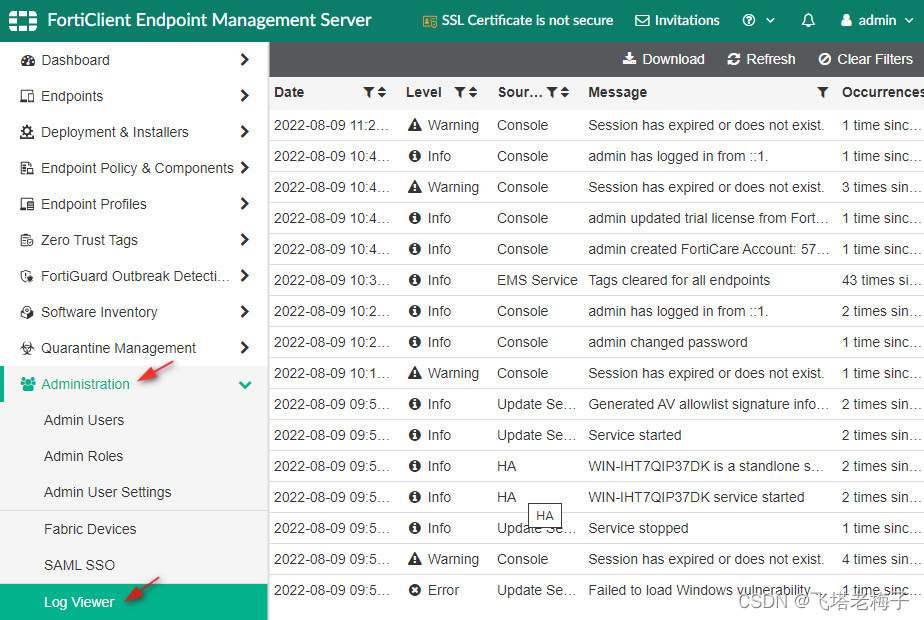
Task: Select Log Viewer
Action: tap(134, 602)
